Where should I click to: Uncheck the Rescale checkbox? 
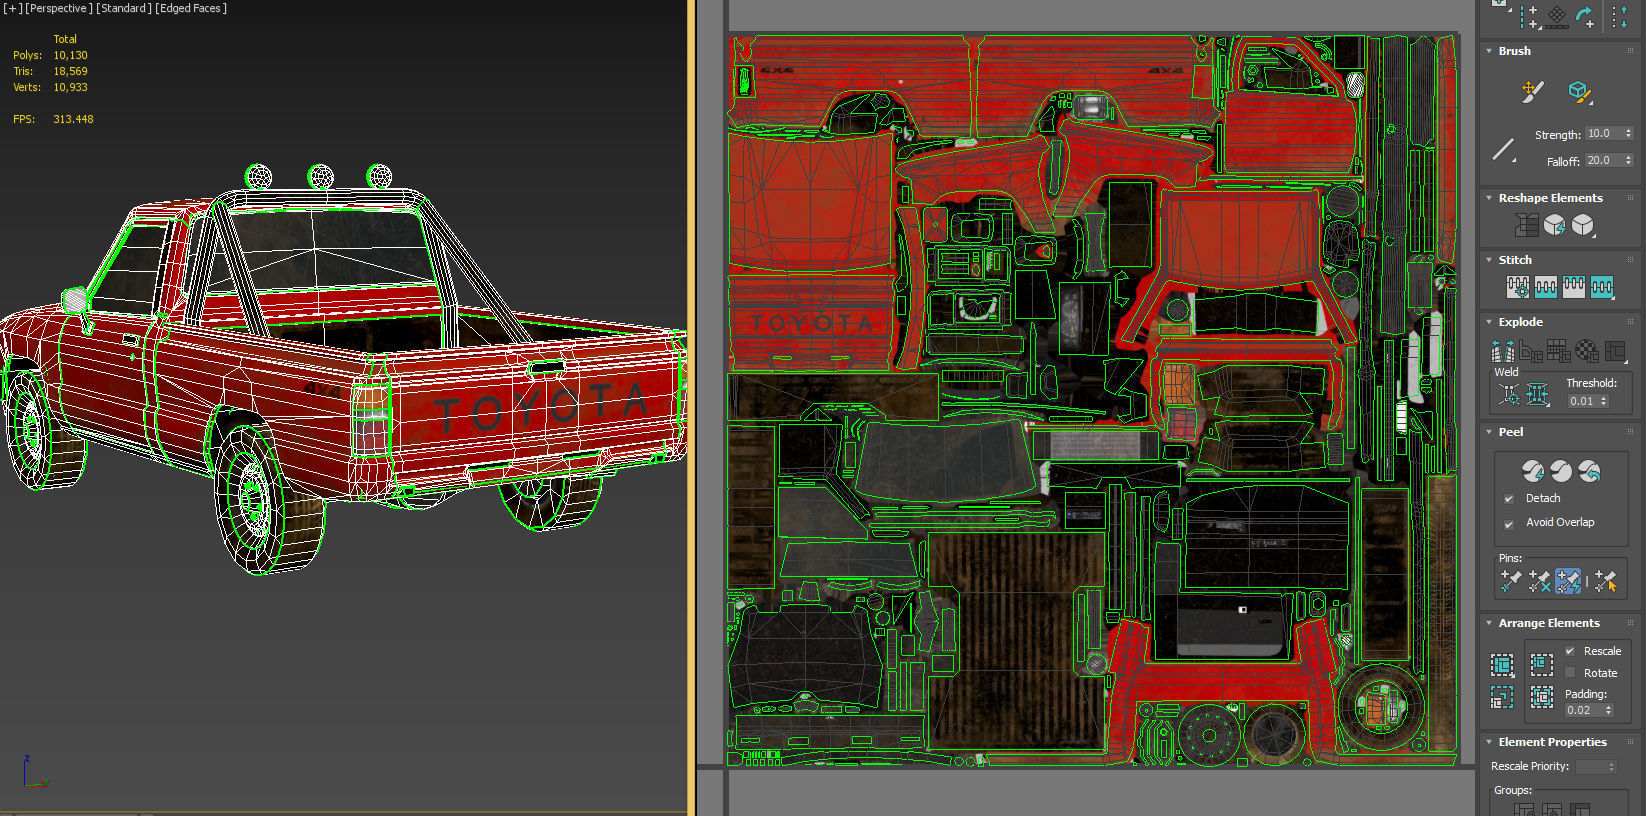pos(1570,651)
